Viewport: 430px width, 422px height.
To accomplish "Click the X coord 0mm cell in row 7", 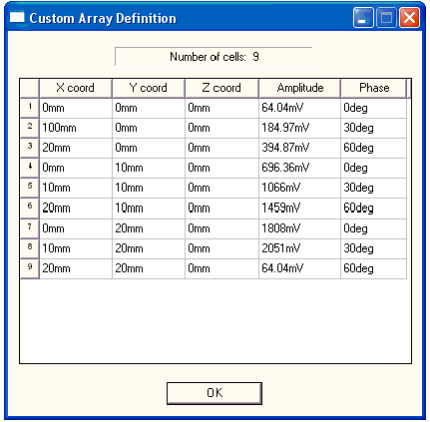I will [x=76, y=229].
